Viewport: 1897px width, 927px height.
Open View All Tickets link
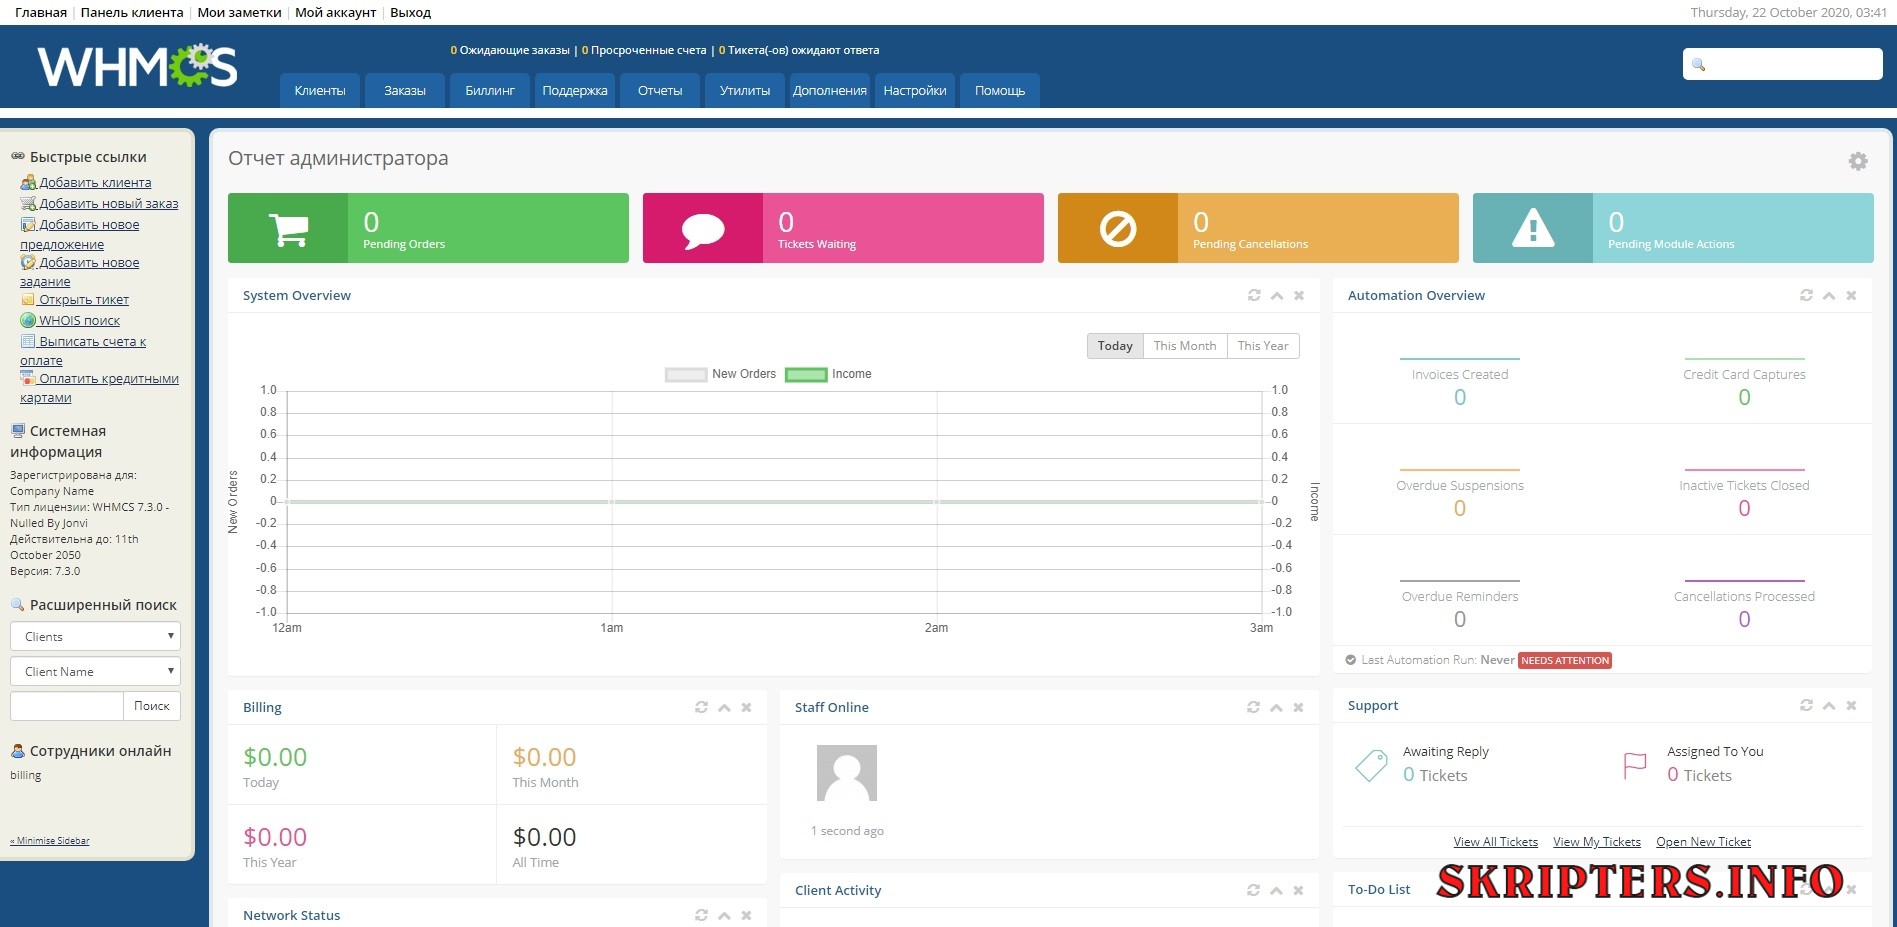click(x=1496, y=842)
